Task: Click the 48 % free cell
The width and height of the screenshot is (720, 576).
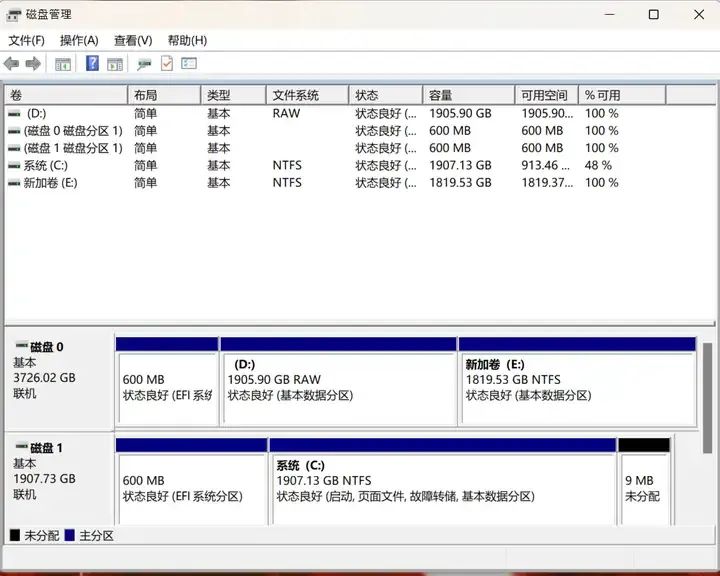Action: (x=598, y=165)
